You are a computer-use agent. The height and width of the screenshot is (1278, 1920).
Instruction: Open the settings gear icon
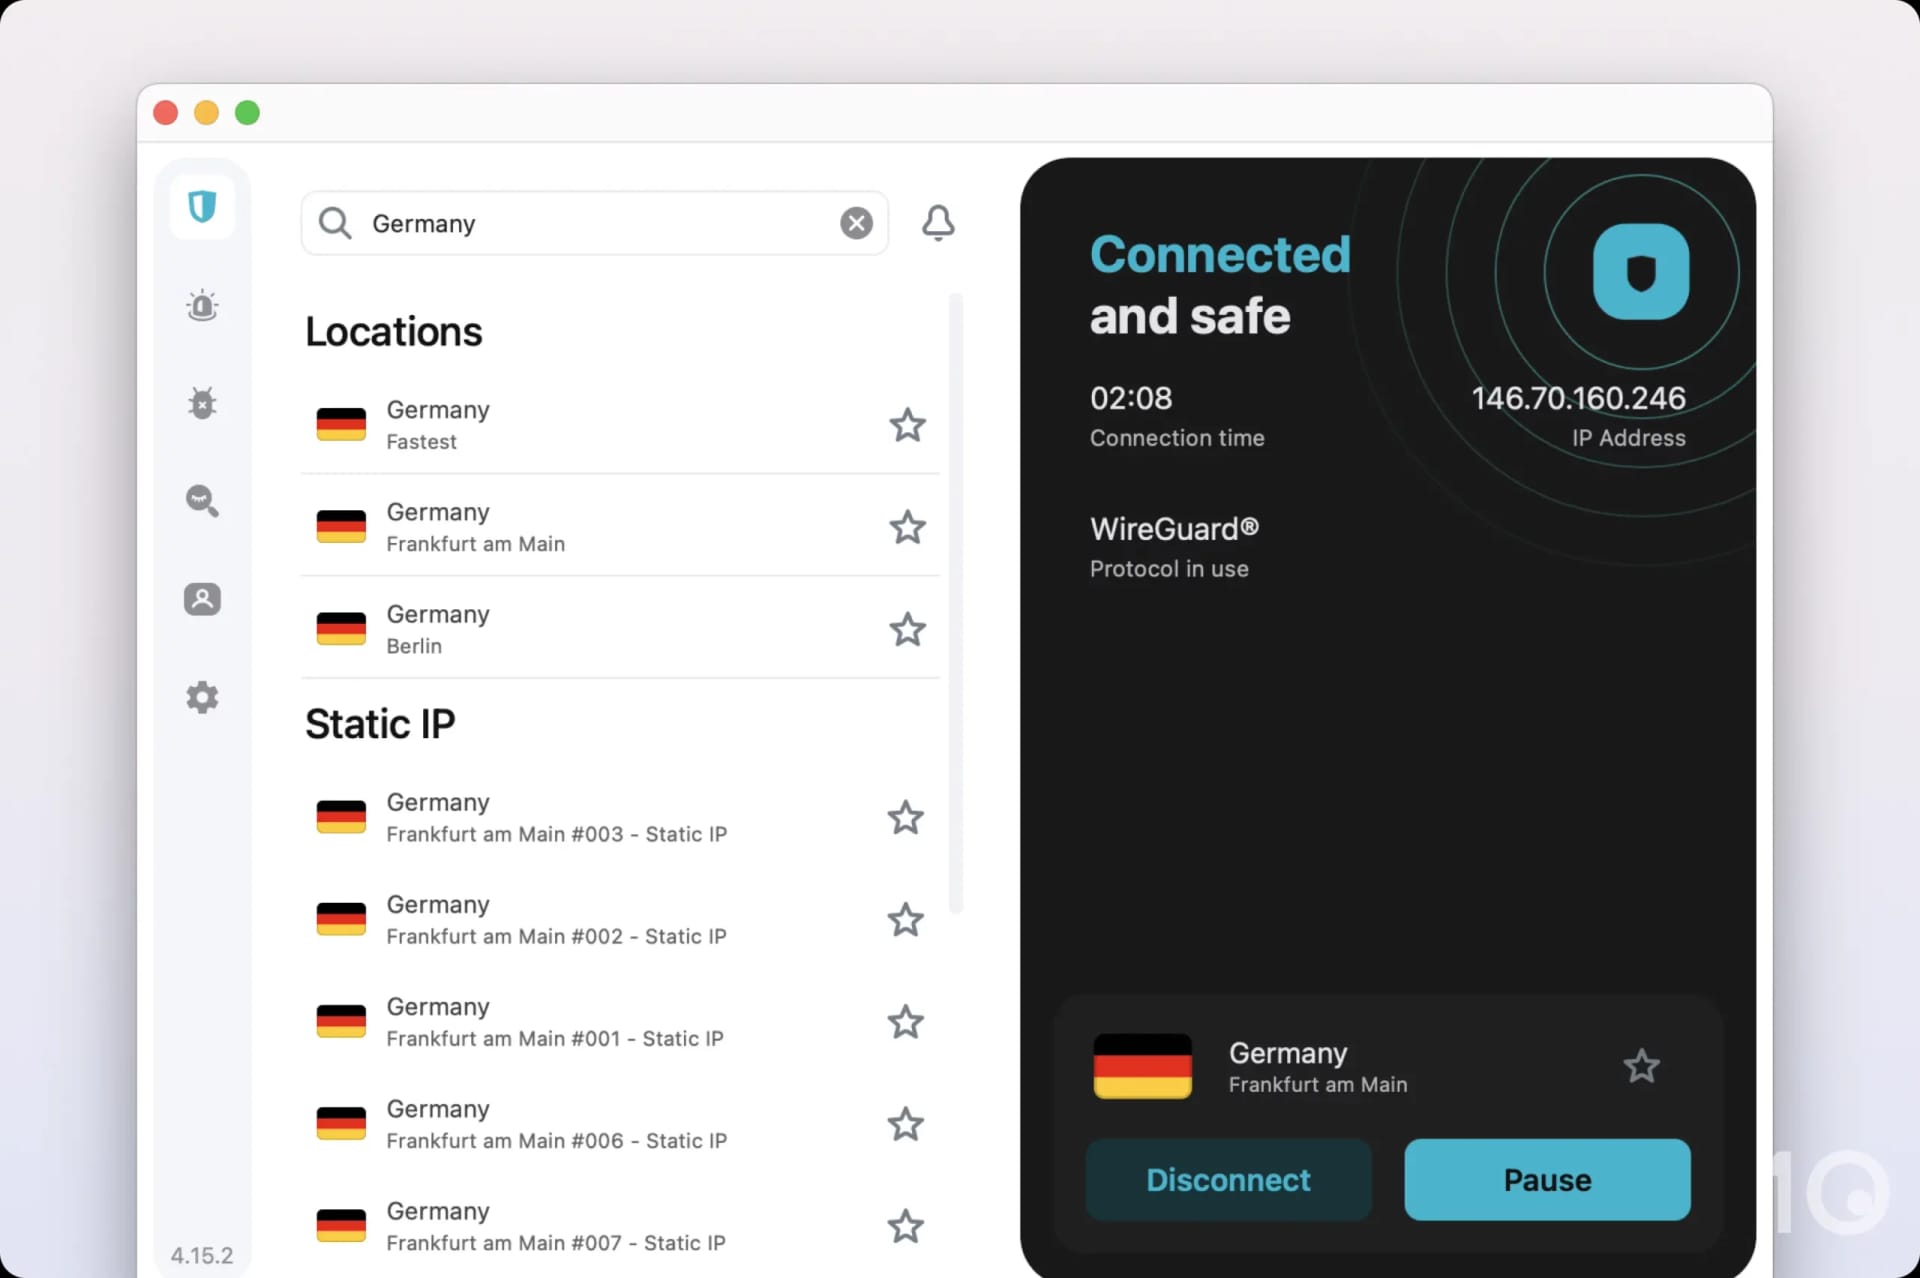click(201, 696)
